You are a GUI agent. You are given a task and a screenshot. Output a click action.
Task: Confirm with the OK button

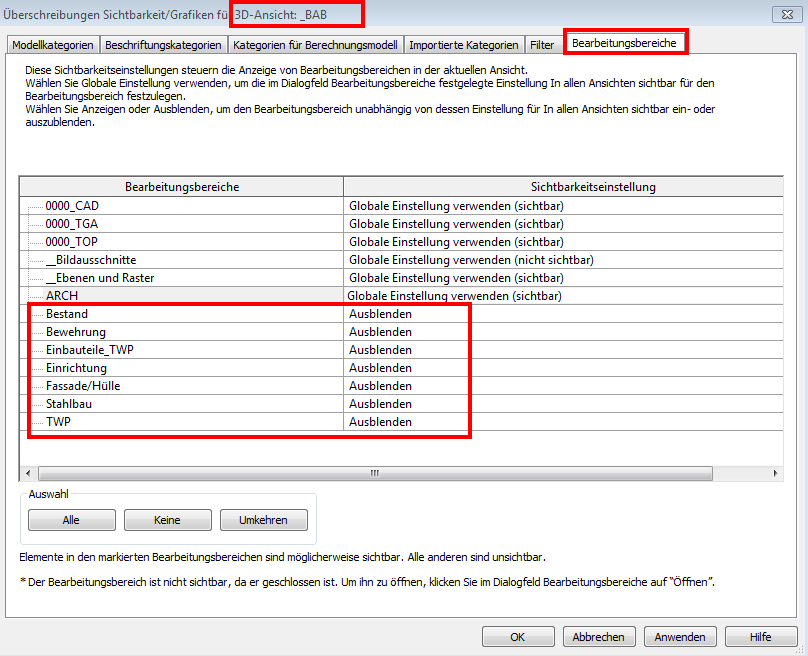point(517,637)
